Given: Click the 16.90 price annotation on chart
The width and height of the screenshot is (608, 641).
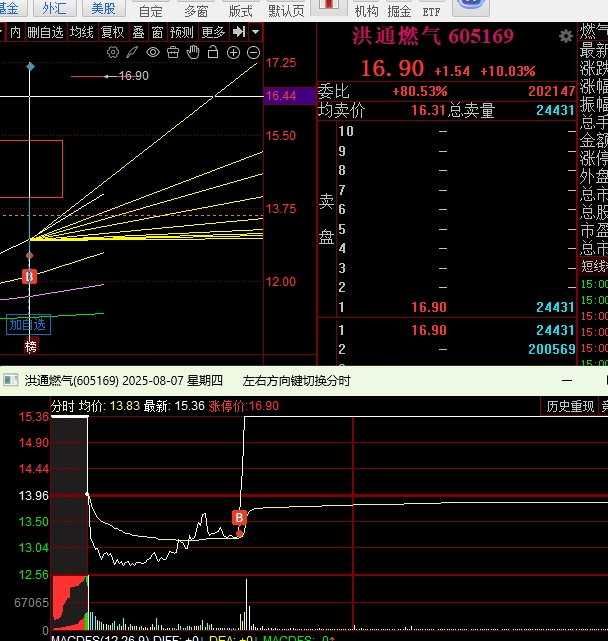Looking at the screenshot, I should [133, 76].
